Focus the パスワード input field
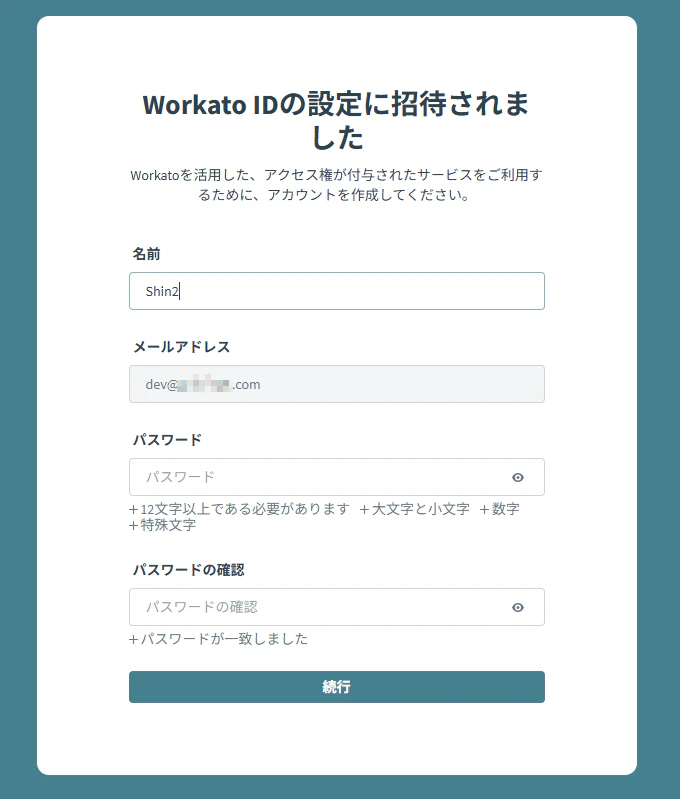The height and width of the screenshot is (799, 680). (x=336, y=477)
